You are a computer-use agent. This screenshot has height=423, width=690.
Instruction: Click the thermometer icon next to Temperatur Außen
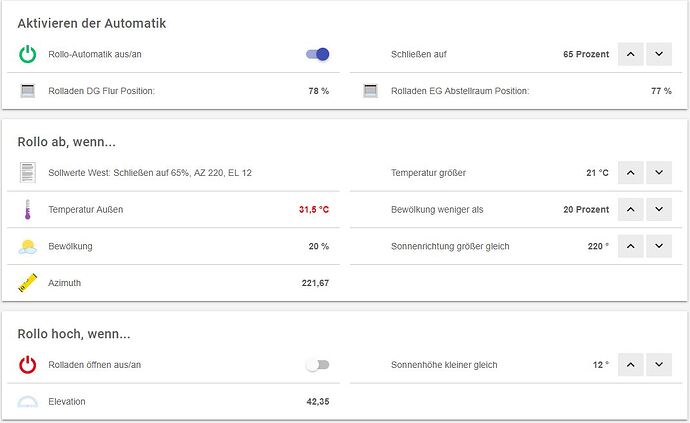[28, 210]
